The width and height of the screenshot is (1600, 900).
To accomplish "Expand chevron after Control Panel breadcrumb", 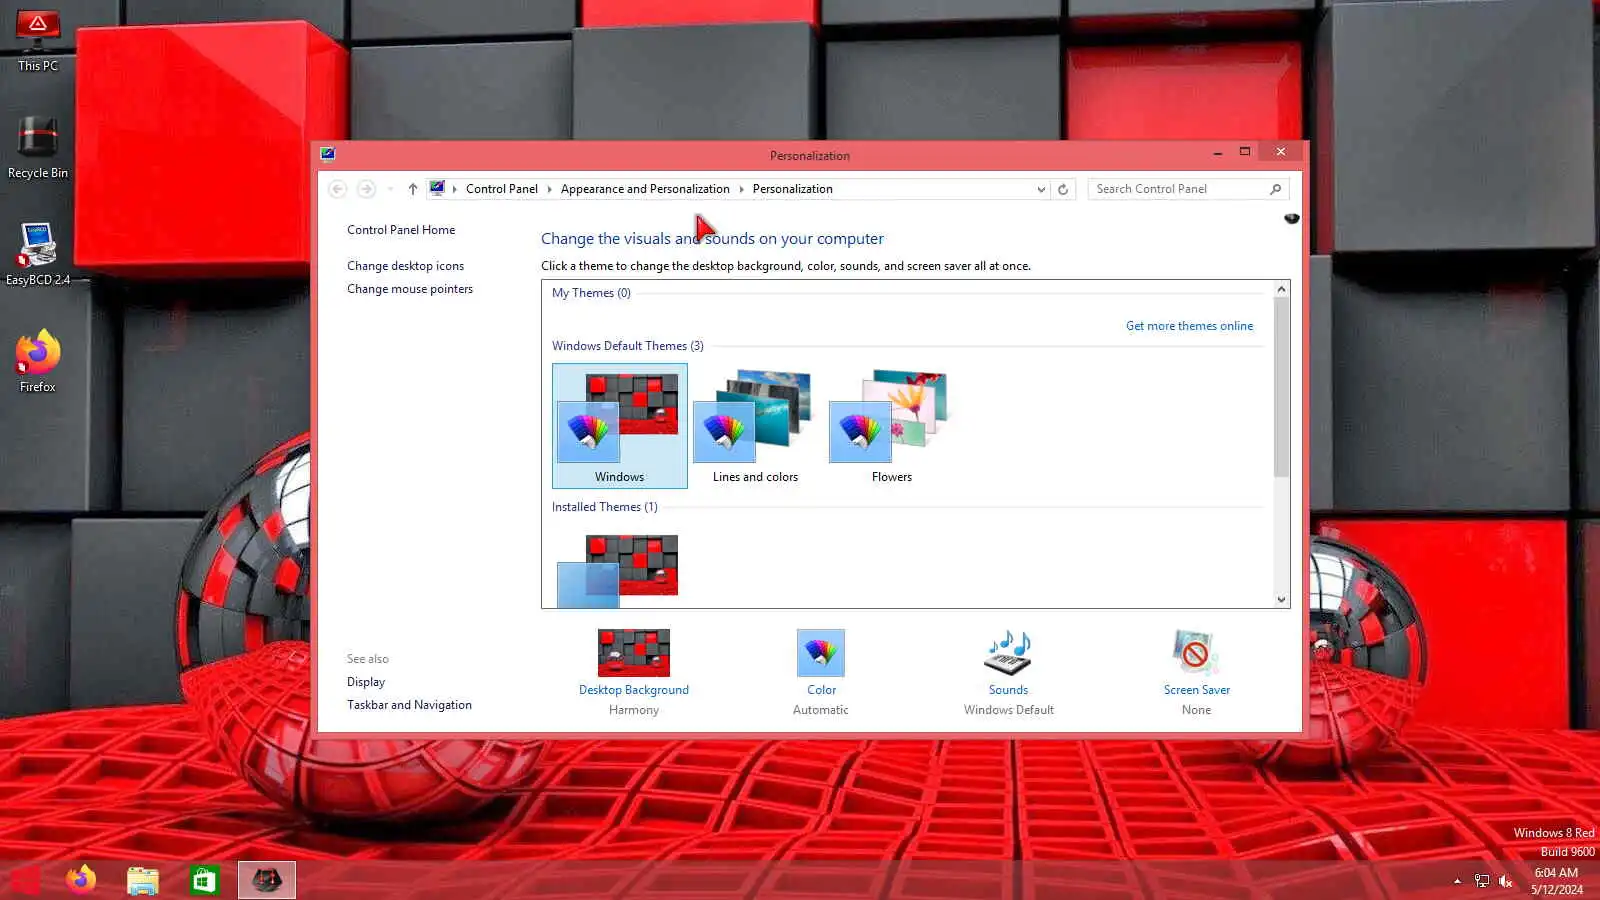I will pyautogui.click(x=549, y=189).
